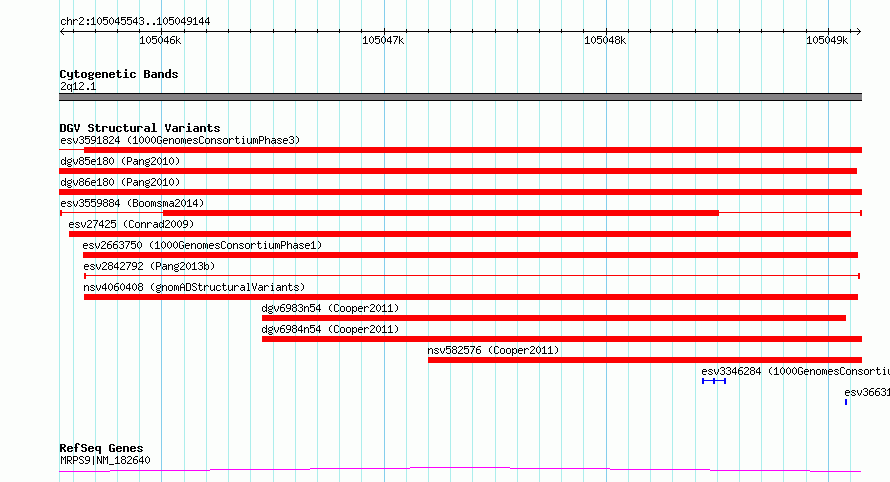The image size is (890, 482).
Task: Click the red bar under dgv6984n54
Action: pos(562,339)
